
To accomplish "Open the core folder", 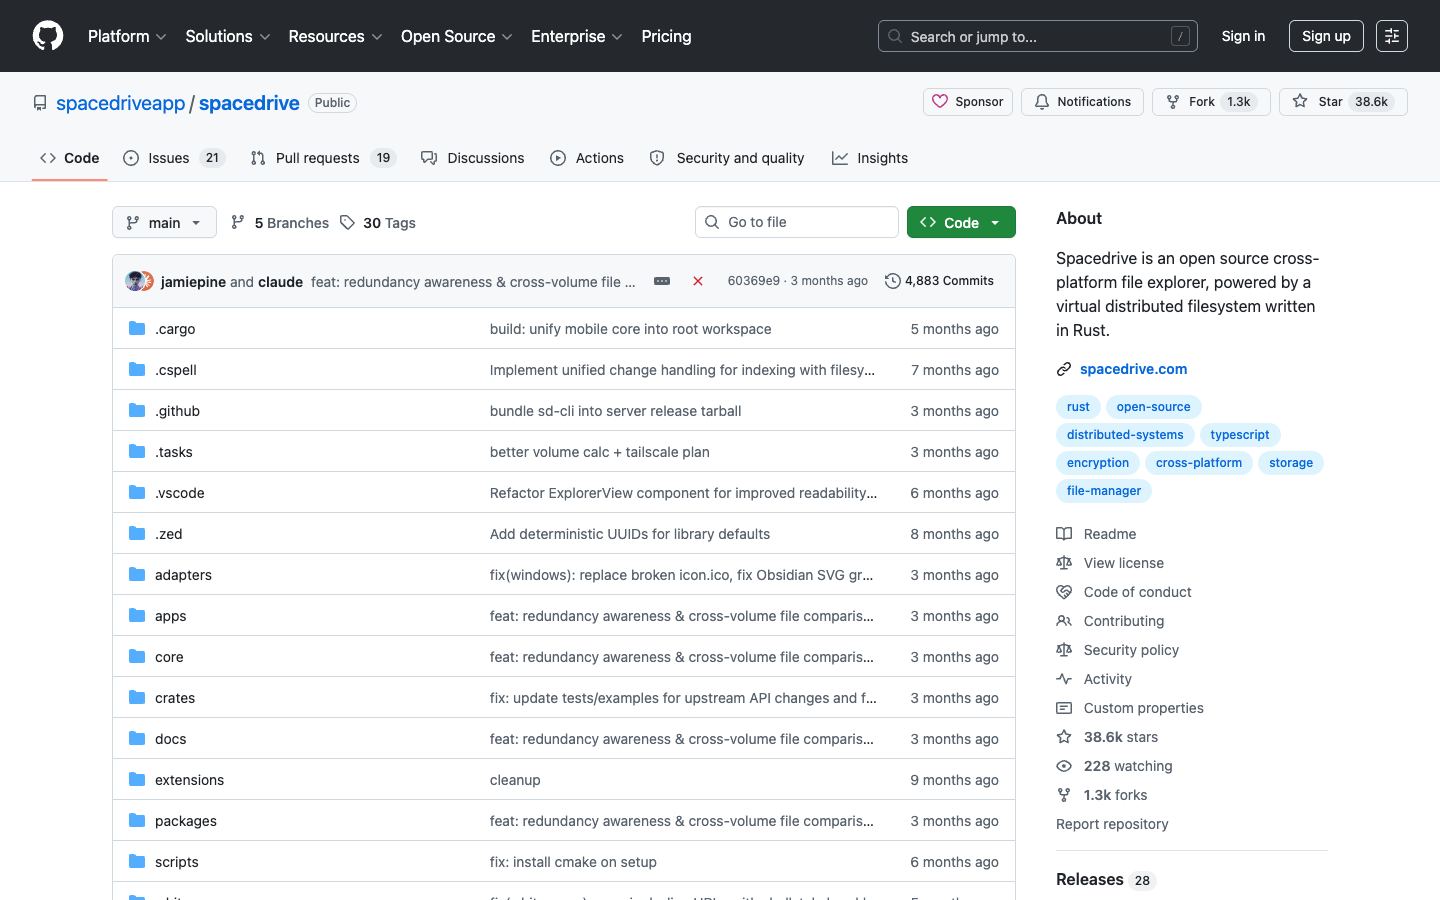I will click(169, 657).
